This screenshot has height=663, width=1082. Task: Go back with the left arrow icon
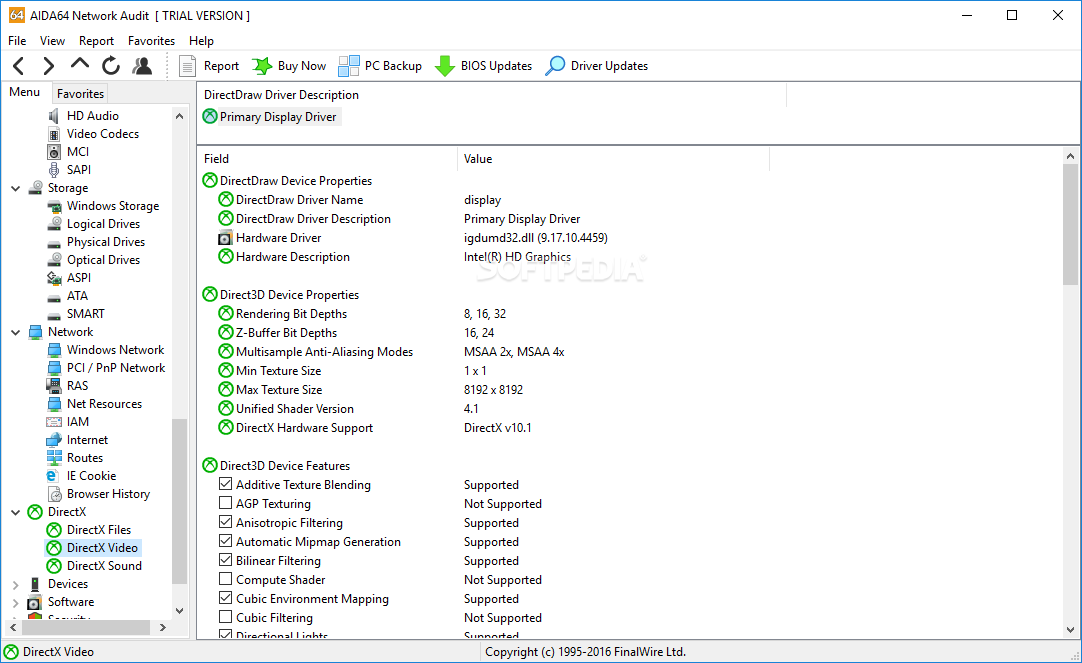(x=19, y=66)
